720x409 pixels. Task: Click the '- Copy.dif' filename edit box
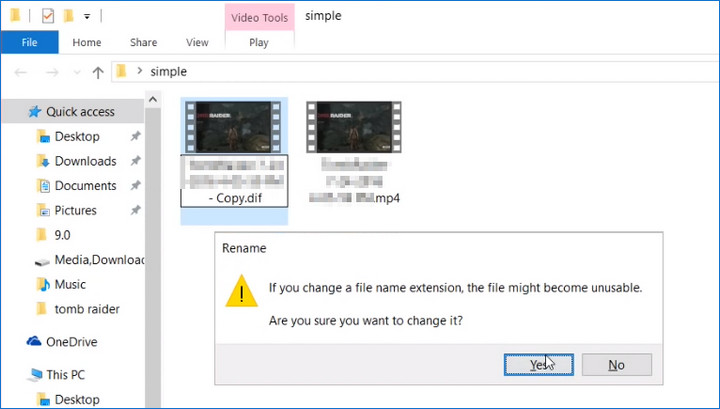click(234, 181)
